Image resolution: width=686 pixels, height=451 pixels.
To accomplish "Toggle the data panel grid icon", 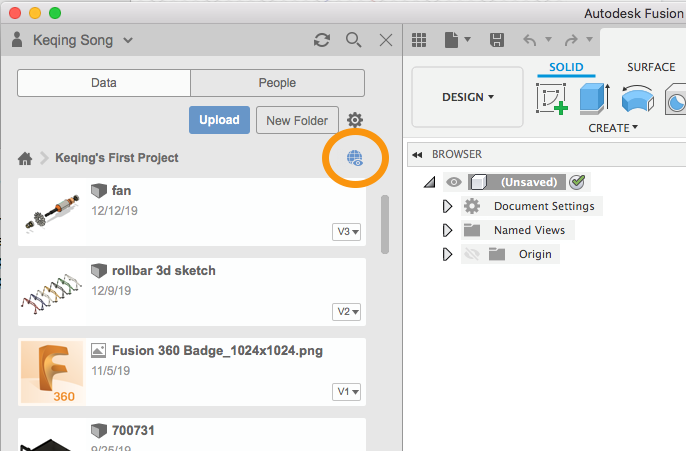I will [x=419, y=40].
